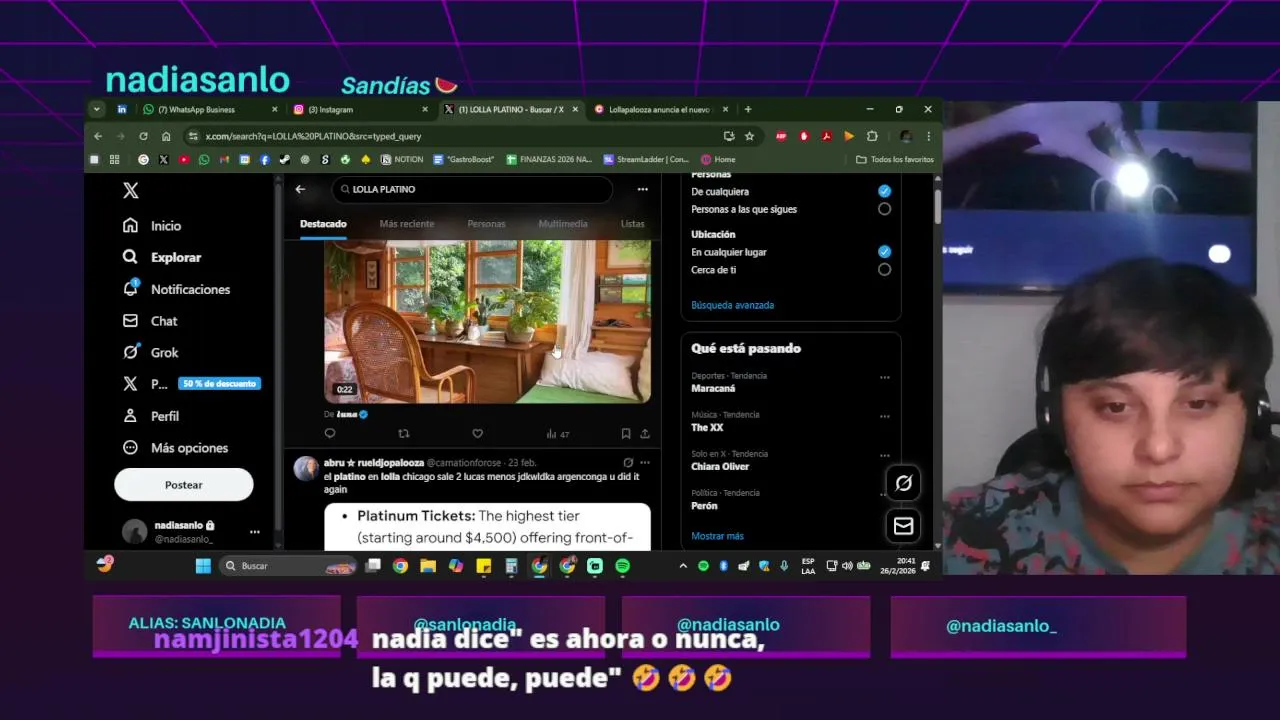This screenshot has height=720, width=1280.
Task: Click Chrome home button
Action: click(x=166, y=136)
